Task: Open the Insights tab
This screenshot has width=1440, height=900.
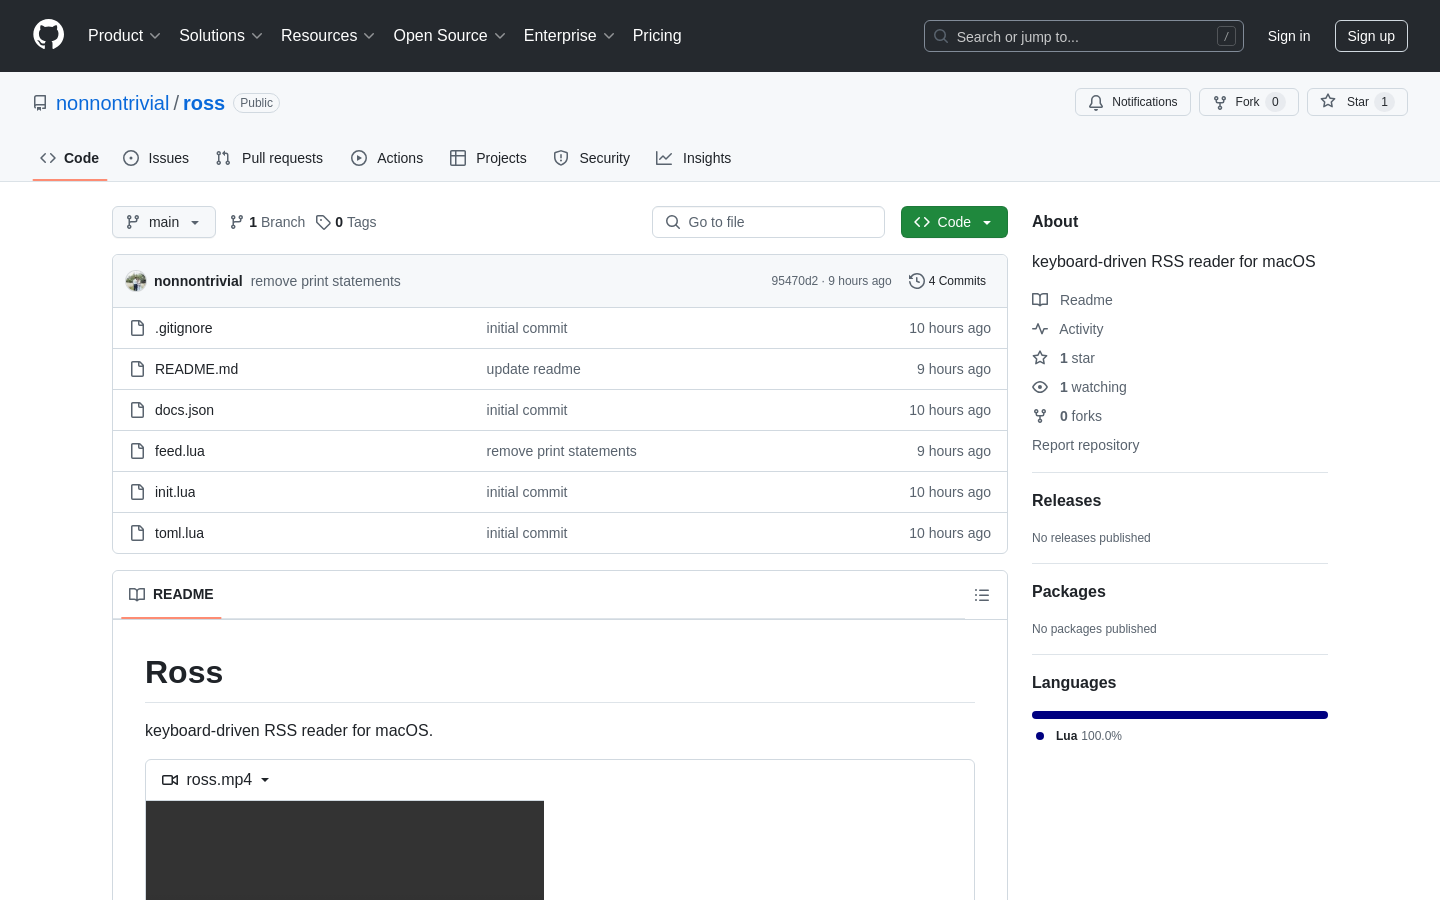Action: click(694, 158)
